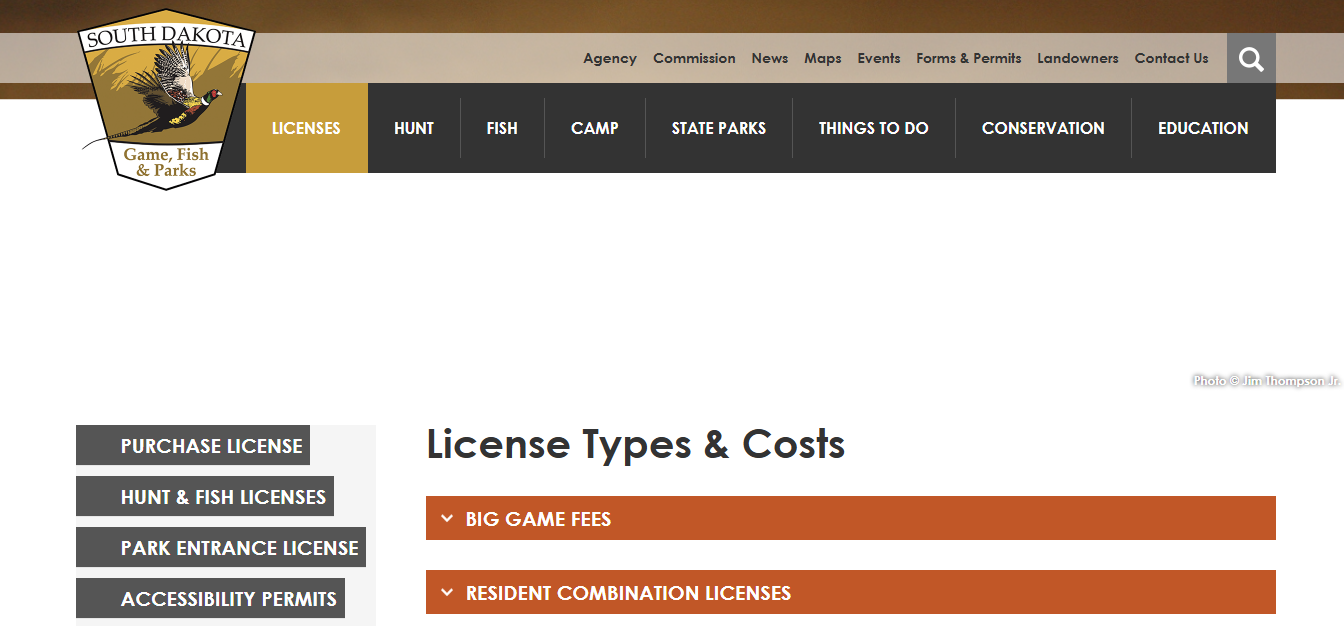Image resolution: width=1344 pixels, height=626 pixels.
Task: Open the Contact Us link
Action: [x=1171, y=58]
